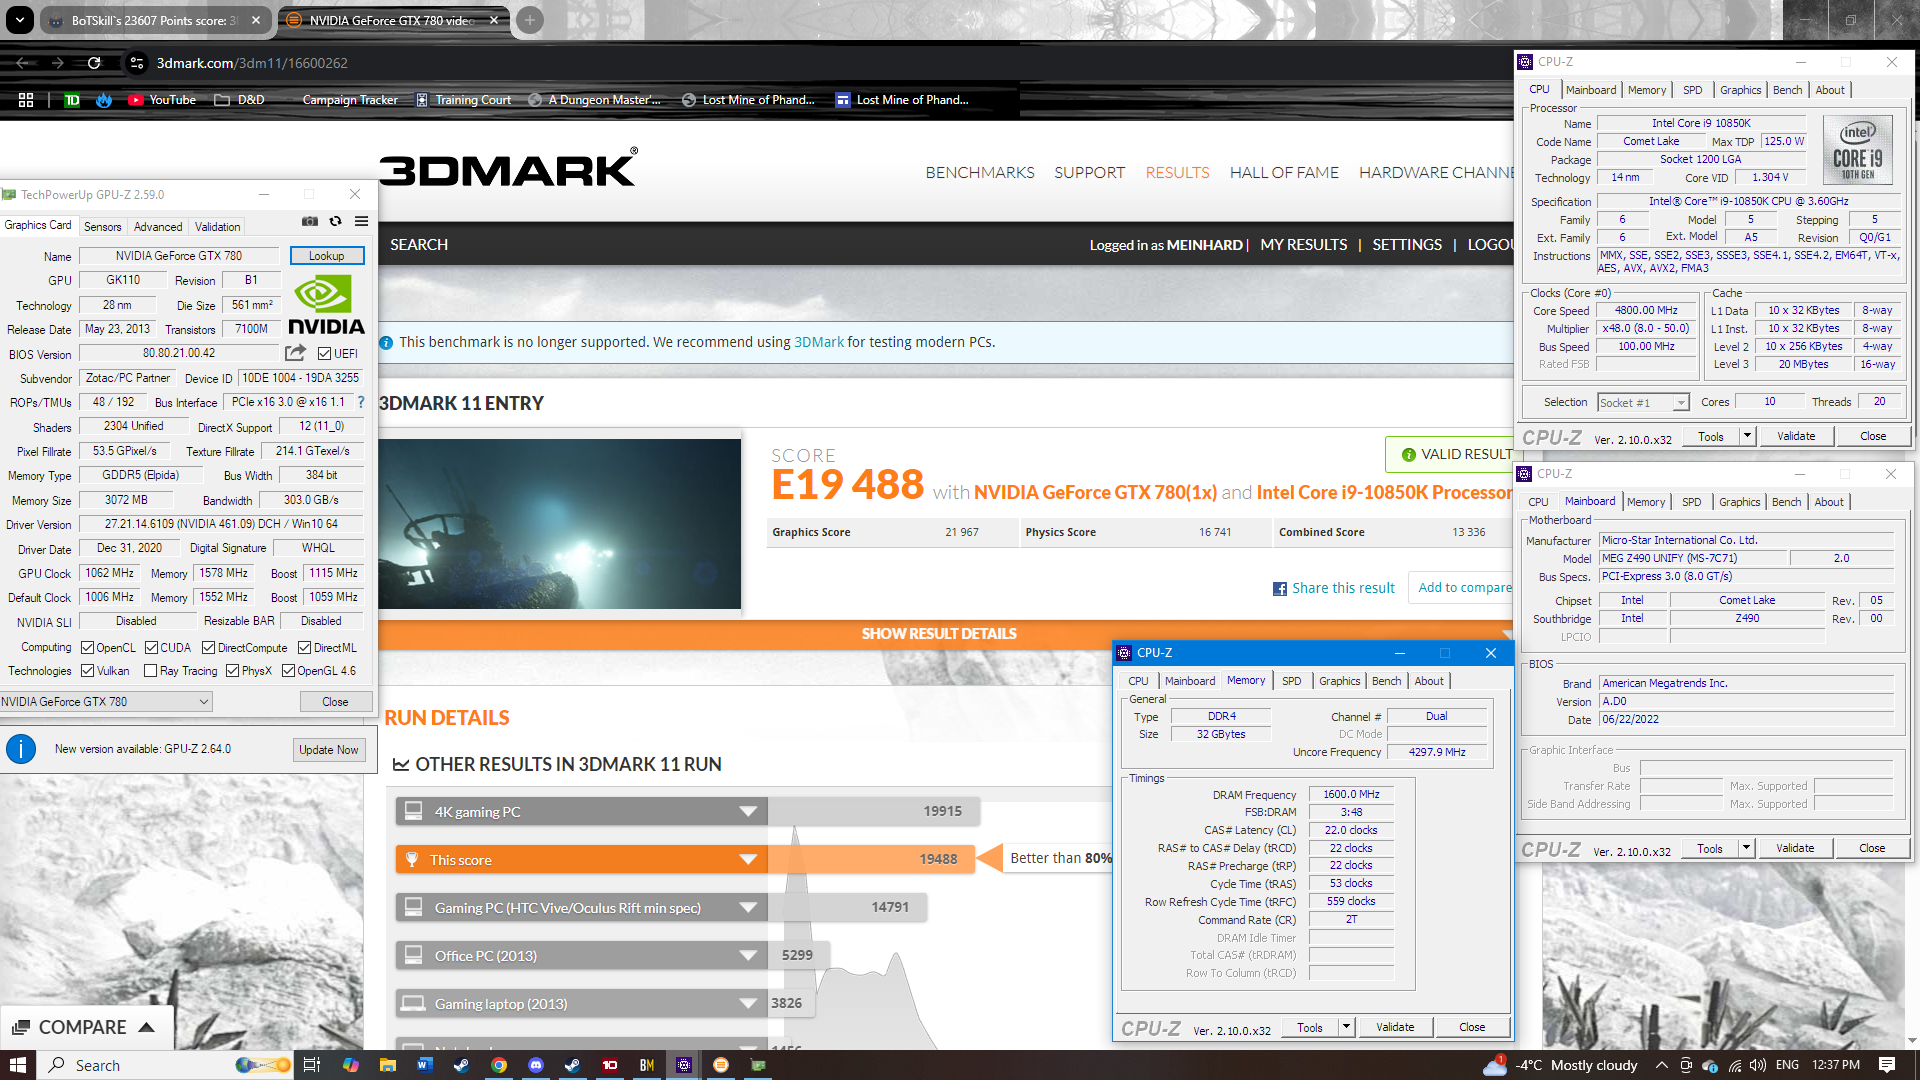Toggle the OpenCL checkbox
Image resolution: width=1920 pixels, height=1080 pixels.
point(87,648)
